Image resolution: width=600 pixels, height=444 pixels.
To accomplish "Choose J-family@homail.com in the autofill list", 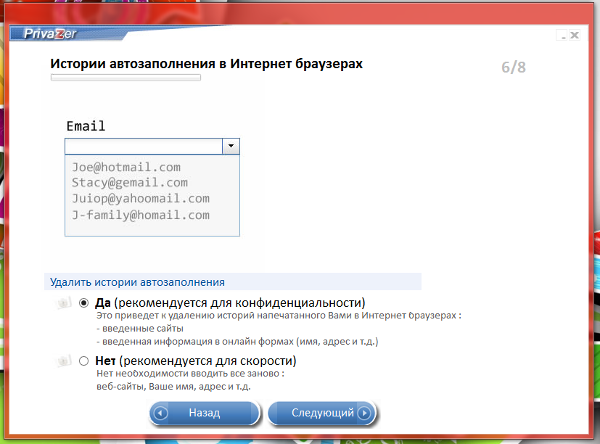I will [140, 215].
